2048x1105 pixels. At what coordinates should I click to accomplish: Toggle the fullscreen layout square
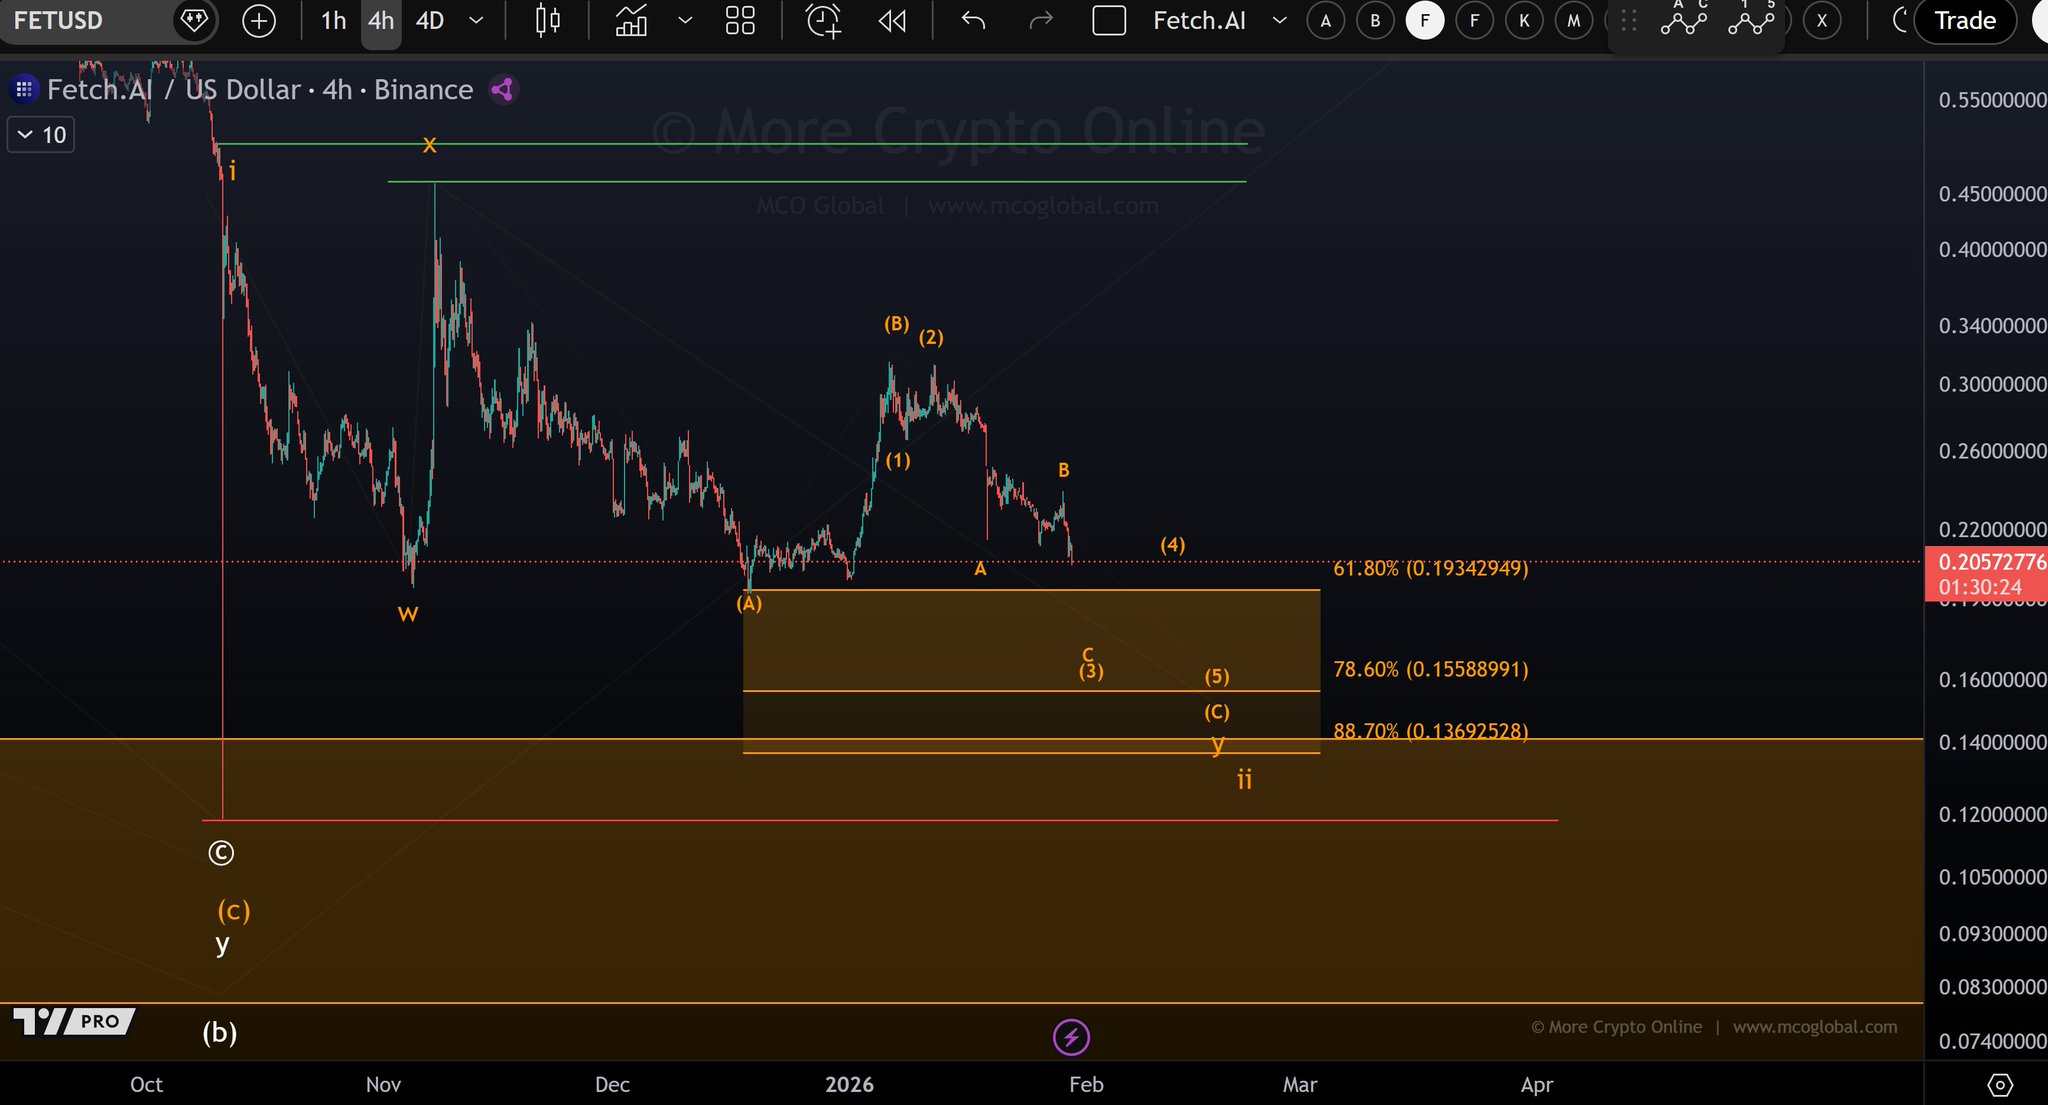1109,21
